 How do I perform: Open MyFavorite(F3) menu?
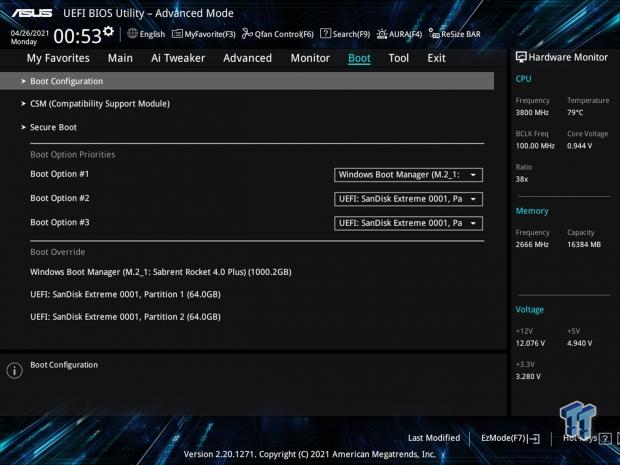pyautogui.click(x=204, y=34)
